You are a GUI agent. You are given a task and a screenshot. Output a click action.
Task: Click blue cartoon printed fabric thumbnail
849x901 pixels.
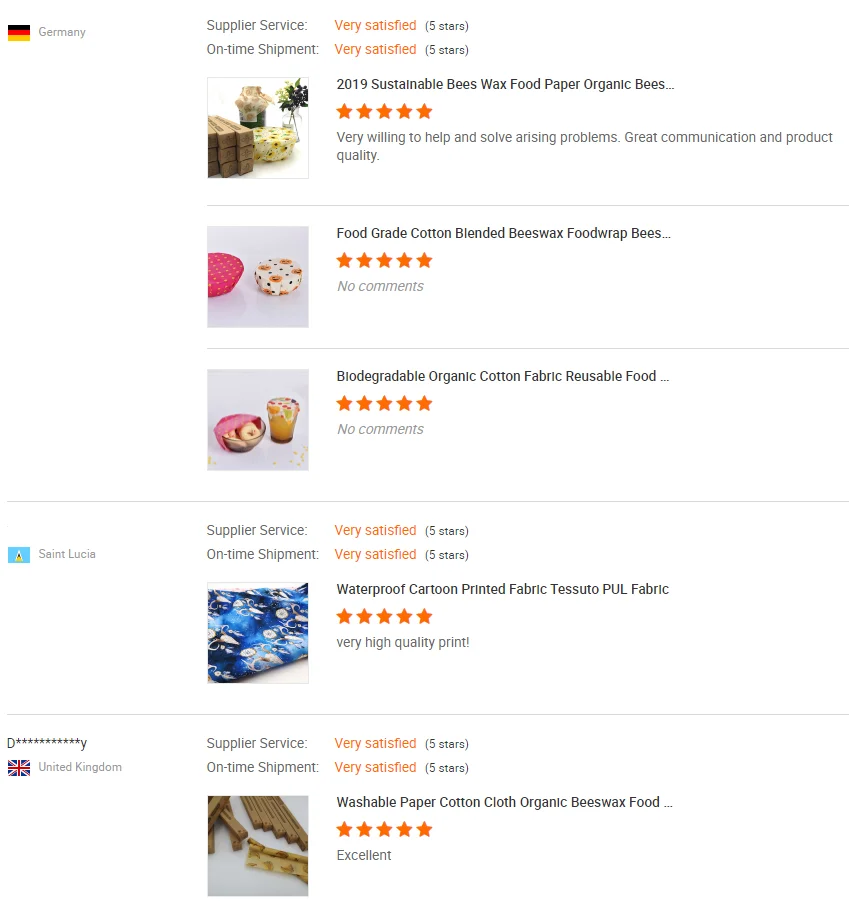click(x=258, y=633)
